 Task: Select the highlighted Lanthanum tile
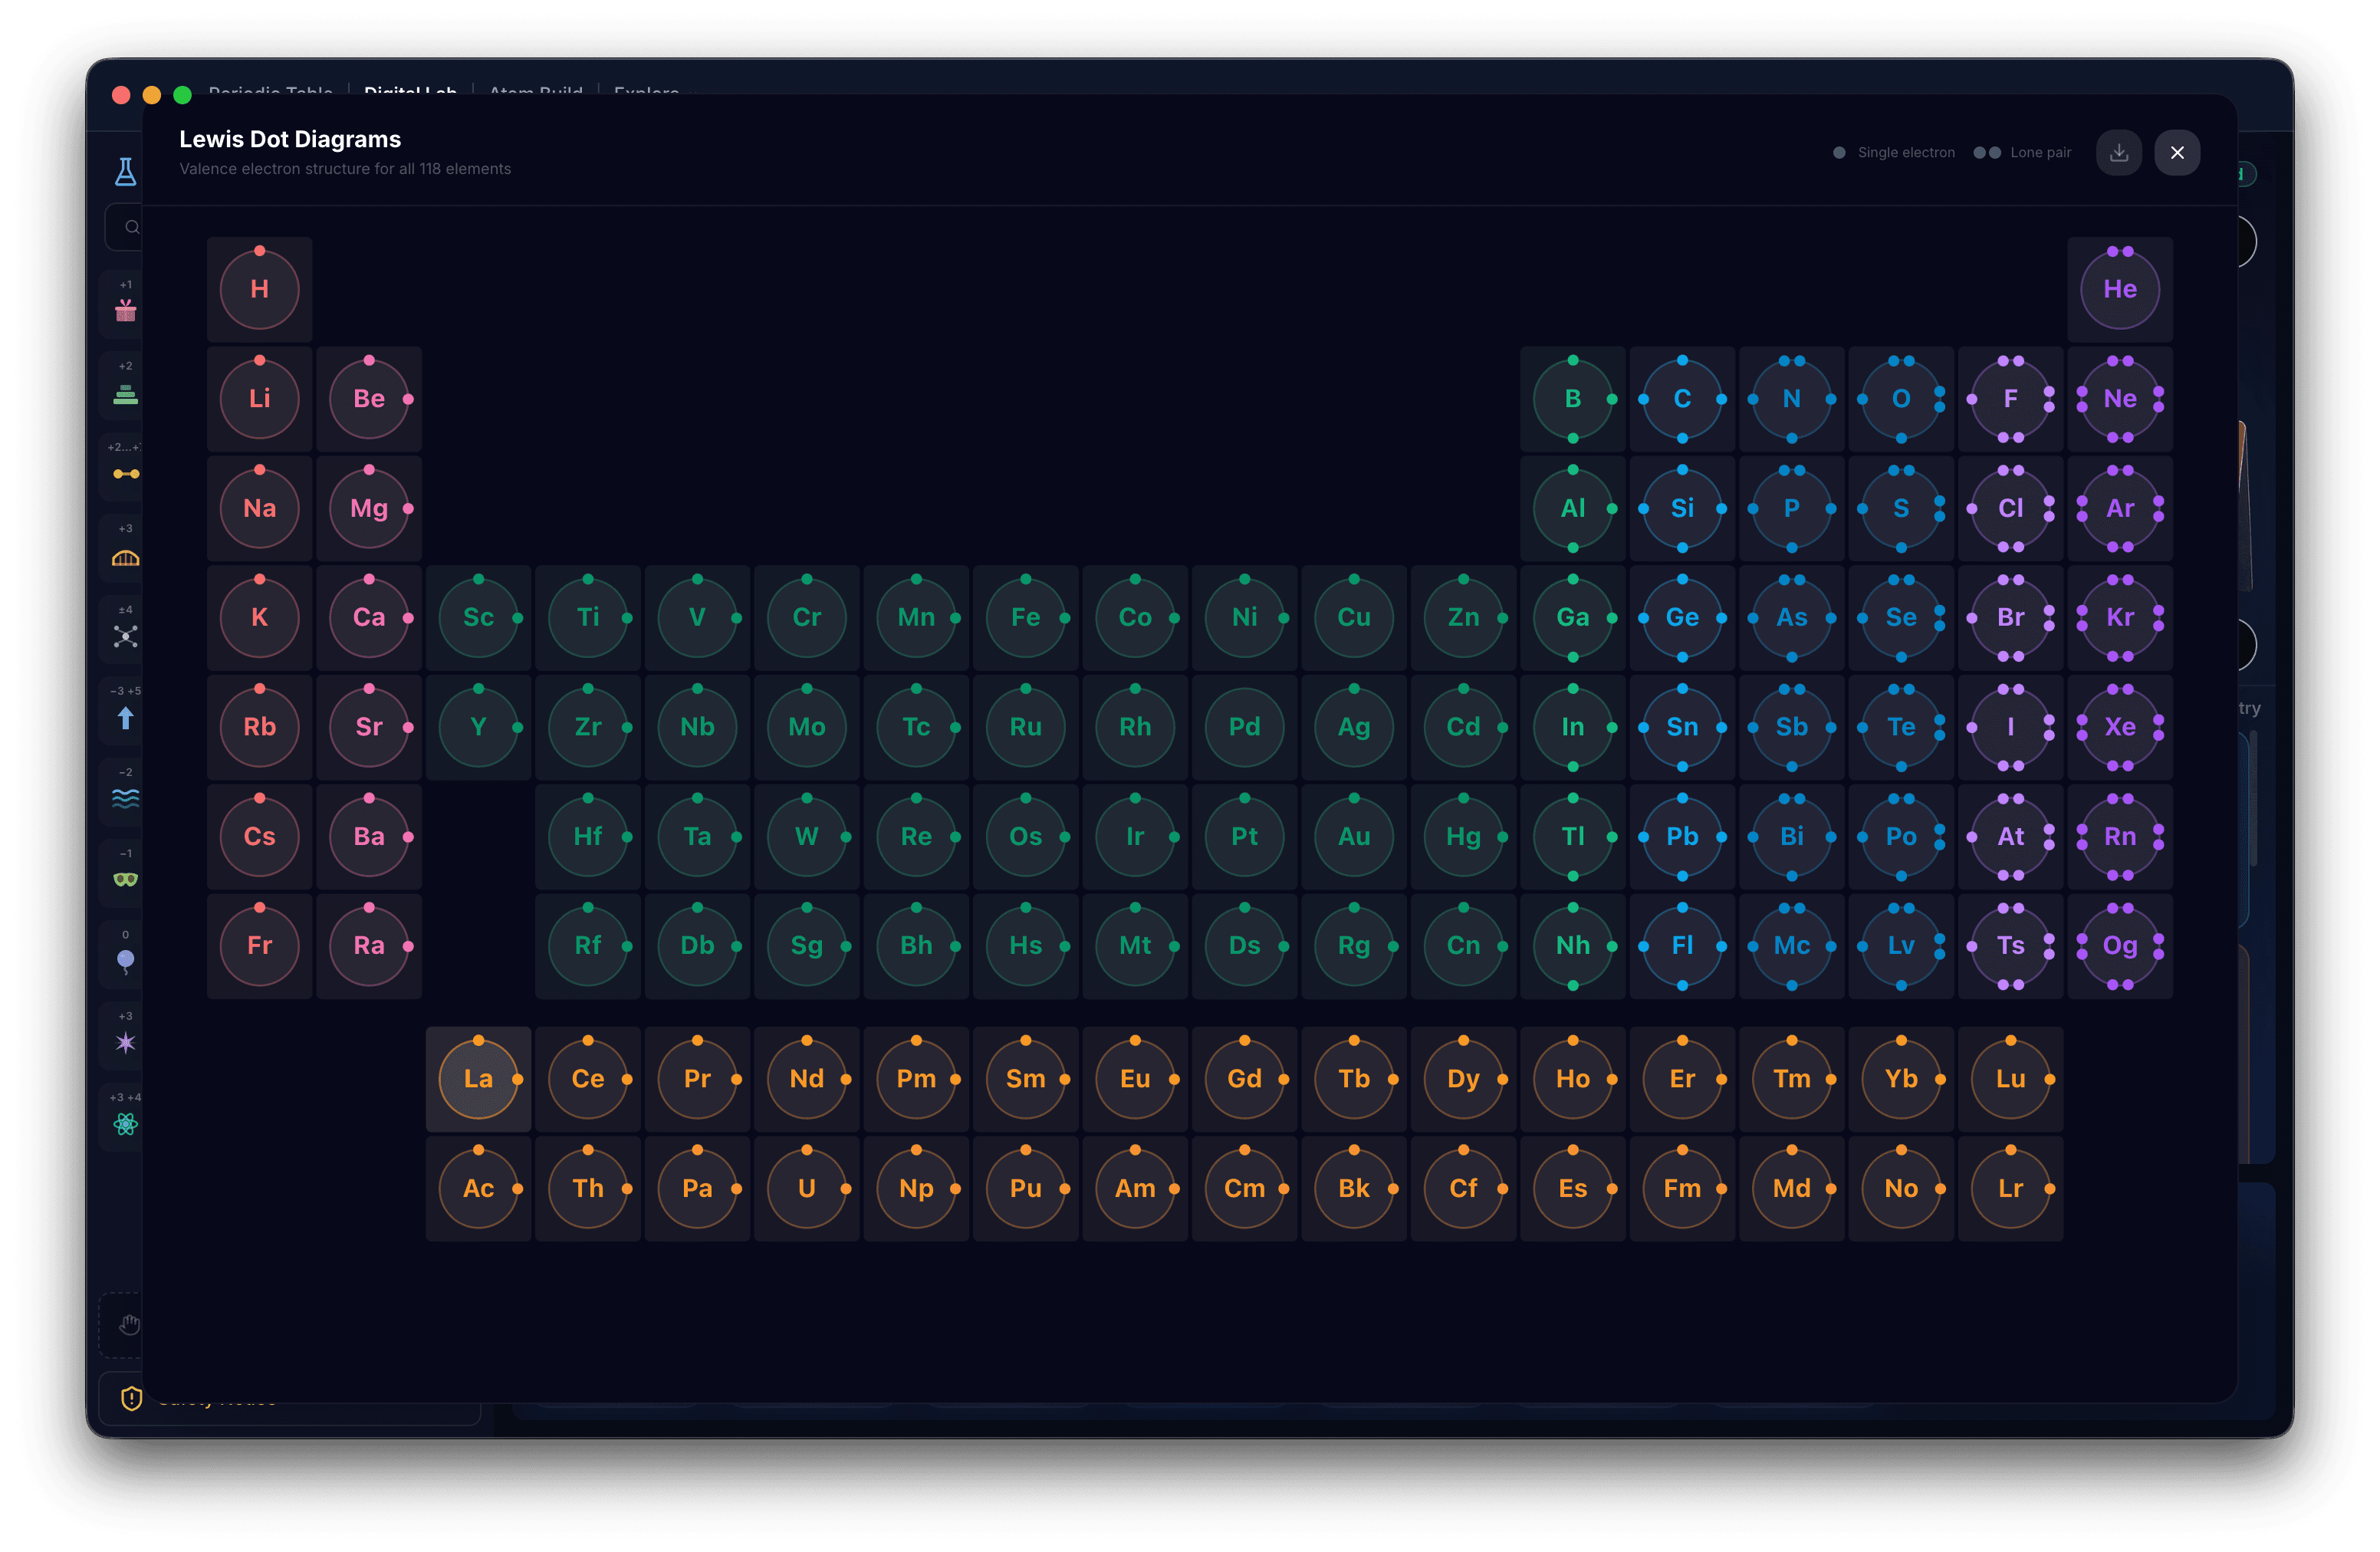478,1079
